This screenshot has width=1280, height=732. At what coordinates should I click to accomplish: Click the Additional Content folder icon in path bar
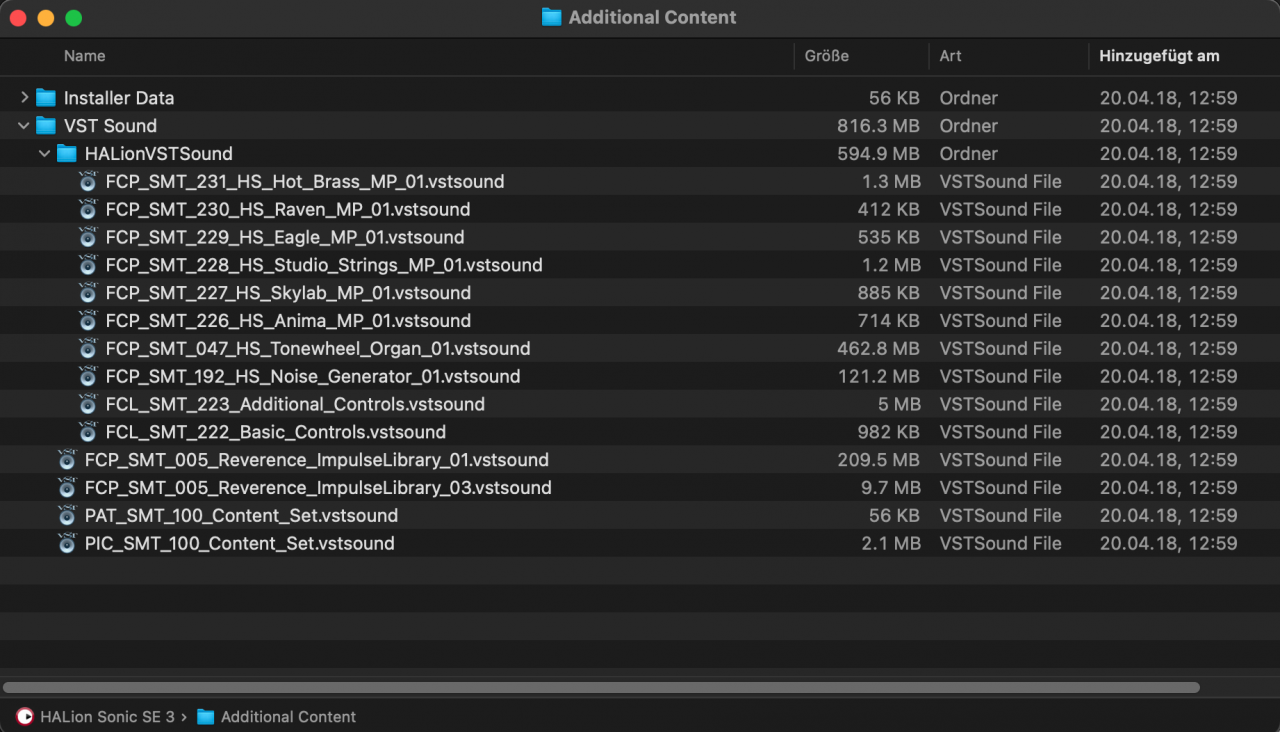206,717
